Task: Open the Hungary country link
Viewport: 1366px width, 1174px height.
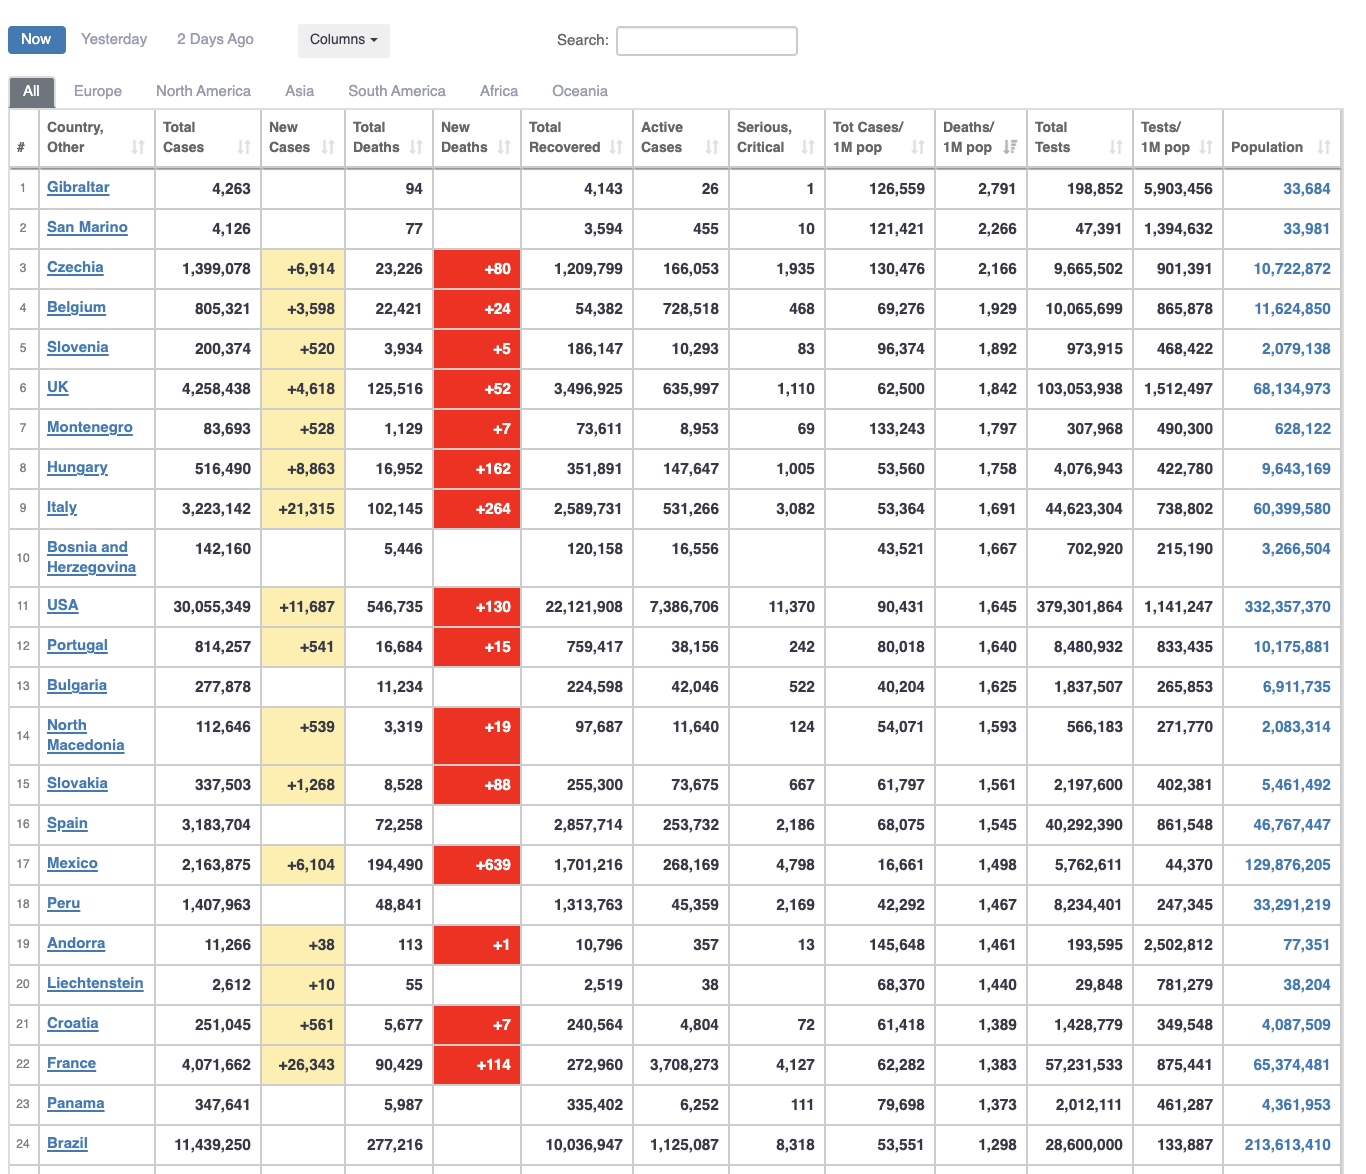Action: (x=77, y=467)
